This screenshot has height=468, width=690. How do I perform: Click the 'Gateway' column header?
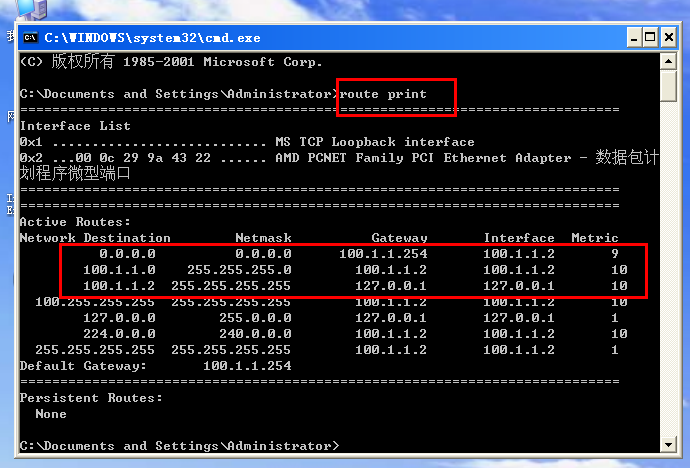(399, 238)
